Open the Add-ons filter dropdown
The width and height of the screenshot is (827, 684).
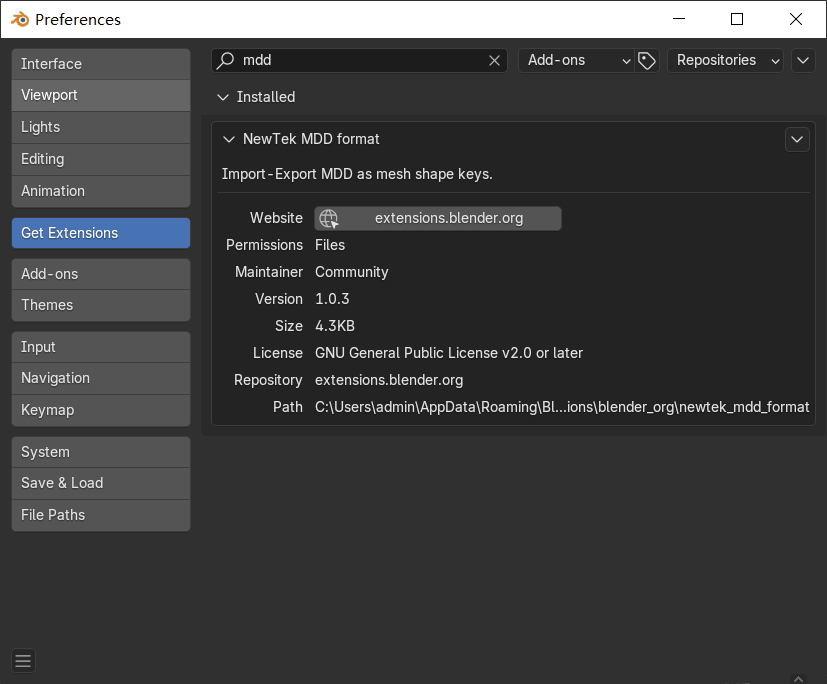(577, 61)
